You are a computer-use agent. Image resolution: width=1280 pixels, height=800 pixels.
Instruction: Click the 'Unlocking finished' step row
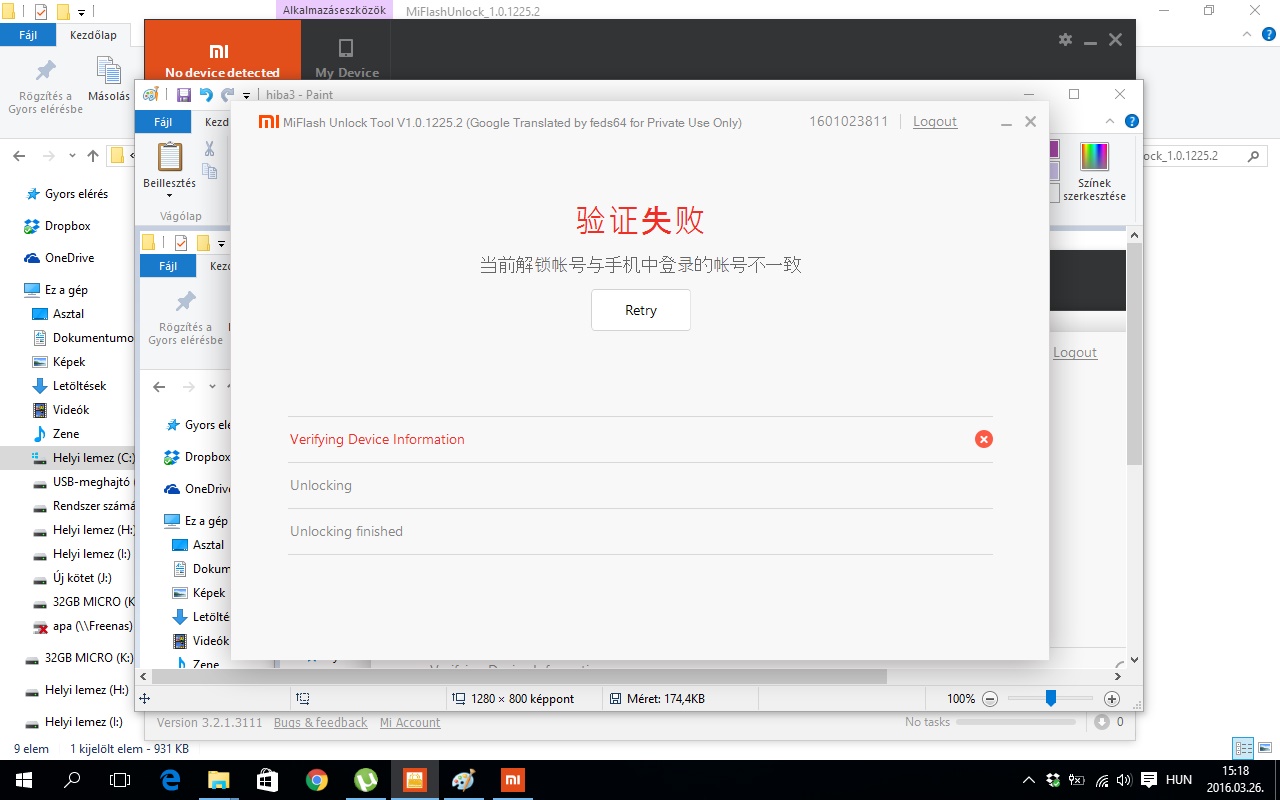click(640, 531)
